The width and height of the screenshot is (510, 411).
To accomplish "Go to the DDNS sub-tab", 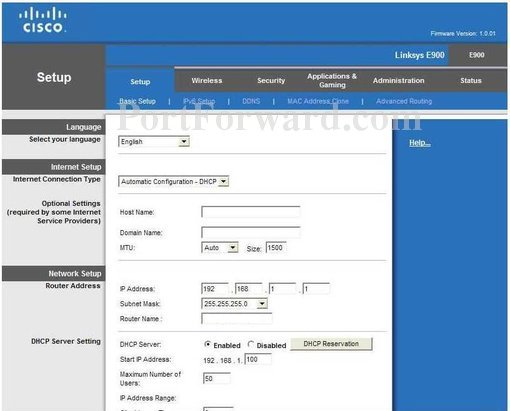I will [251, 101].
